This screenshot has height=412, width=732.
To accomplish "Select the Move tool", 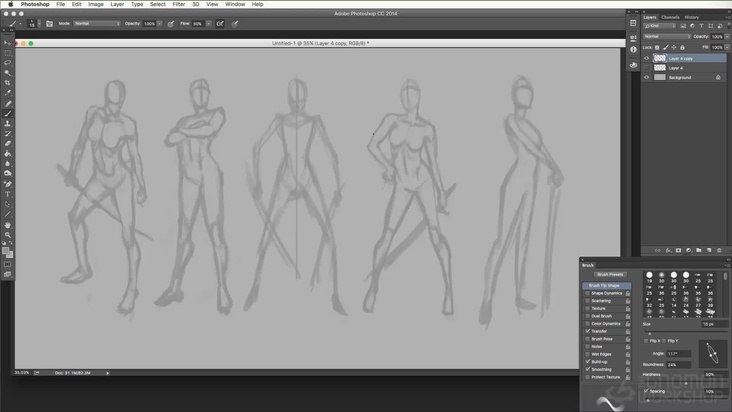I will pyautogui.click(x=8, y=43).
